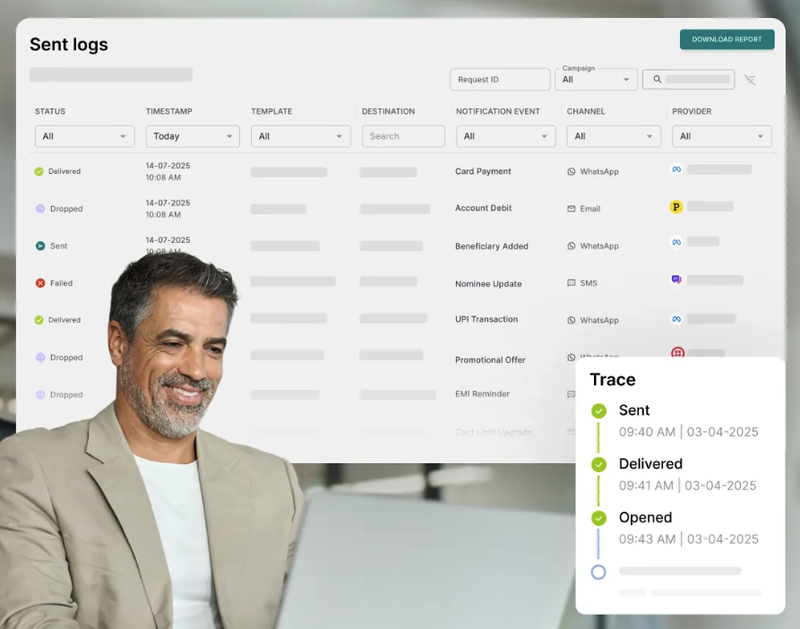The width and height of the screenshot is (800, 629).
Task: Open the Channel filter dropdown
Action: [x=613, y=136]
